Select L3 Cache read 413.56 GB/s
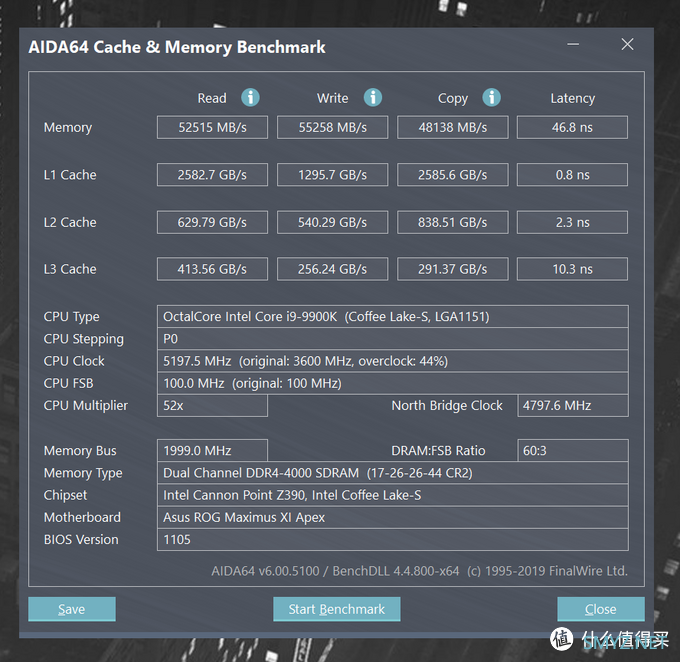The width and height of the screenshot is (680, 662). [212, 269]
